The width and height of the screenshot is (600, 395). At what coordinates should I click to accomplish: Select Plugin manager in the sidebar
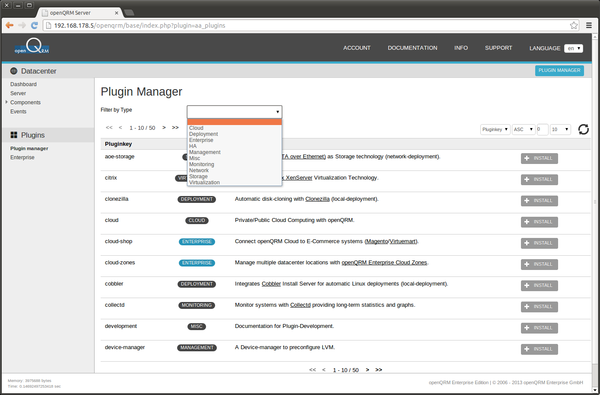coord(29,149)
